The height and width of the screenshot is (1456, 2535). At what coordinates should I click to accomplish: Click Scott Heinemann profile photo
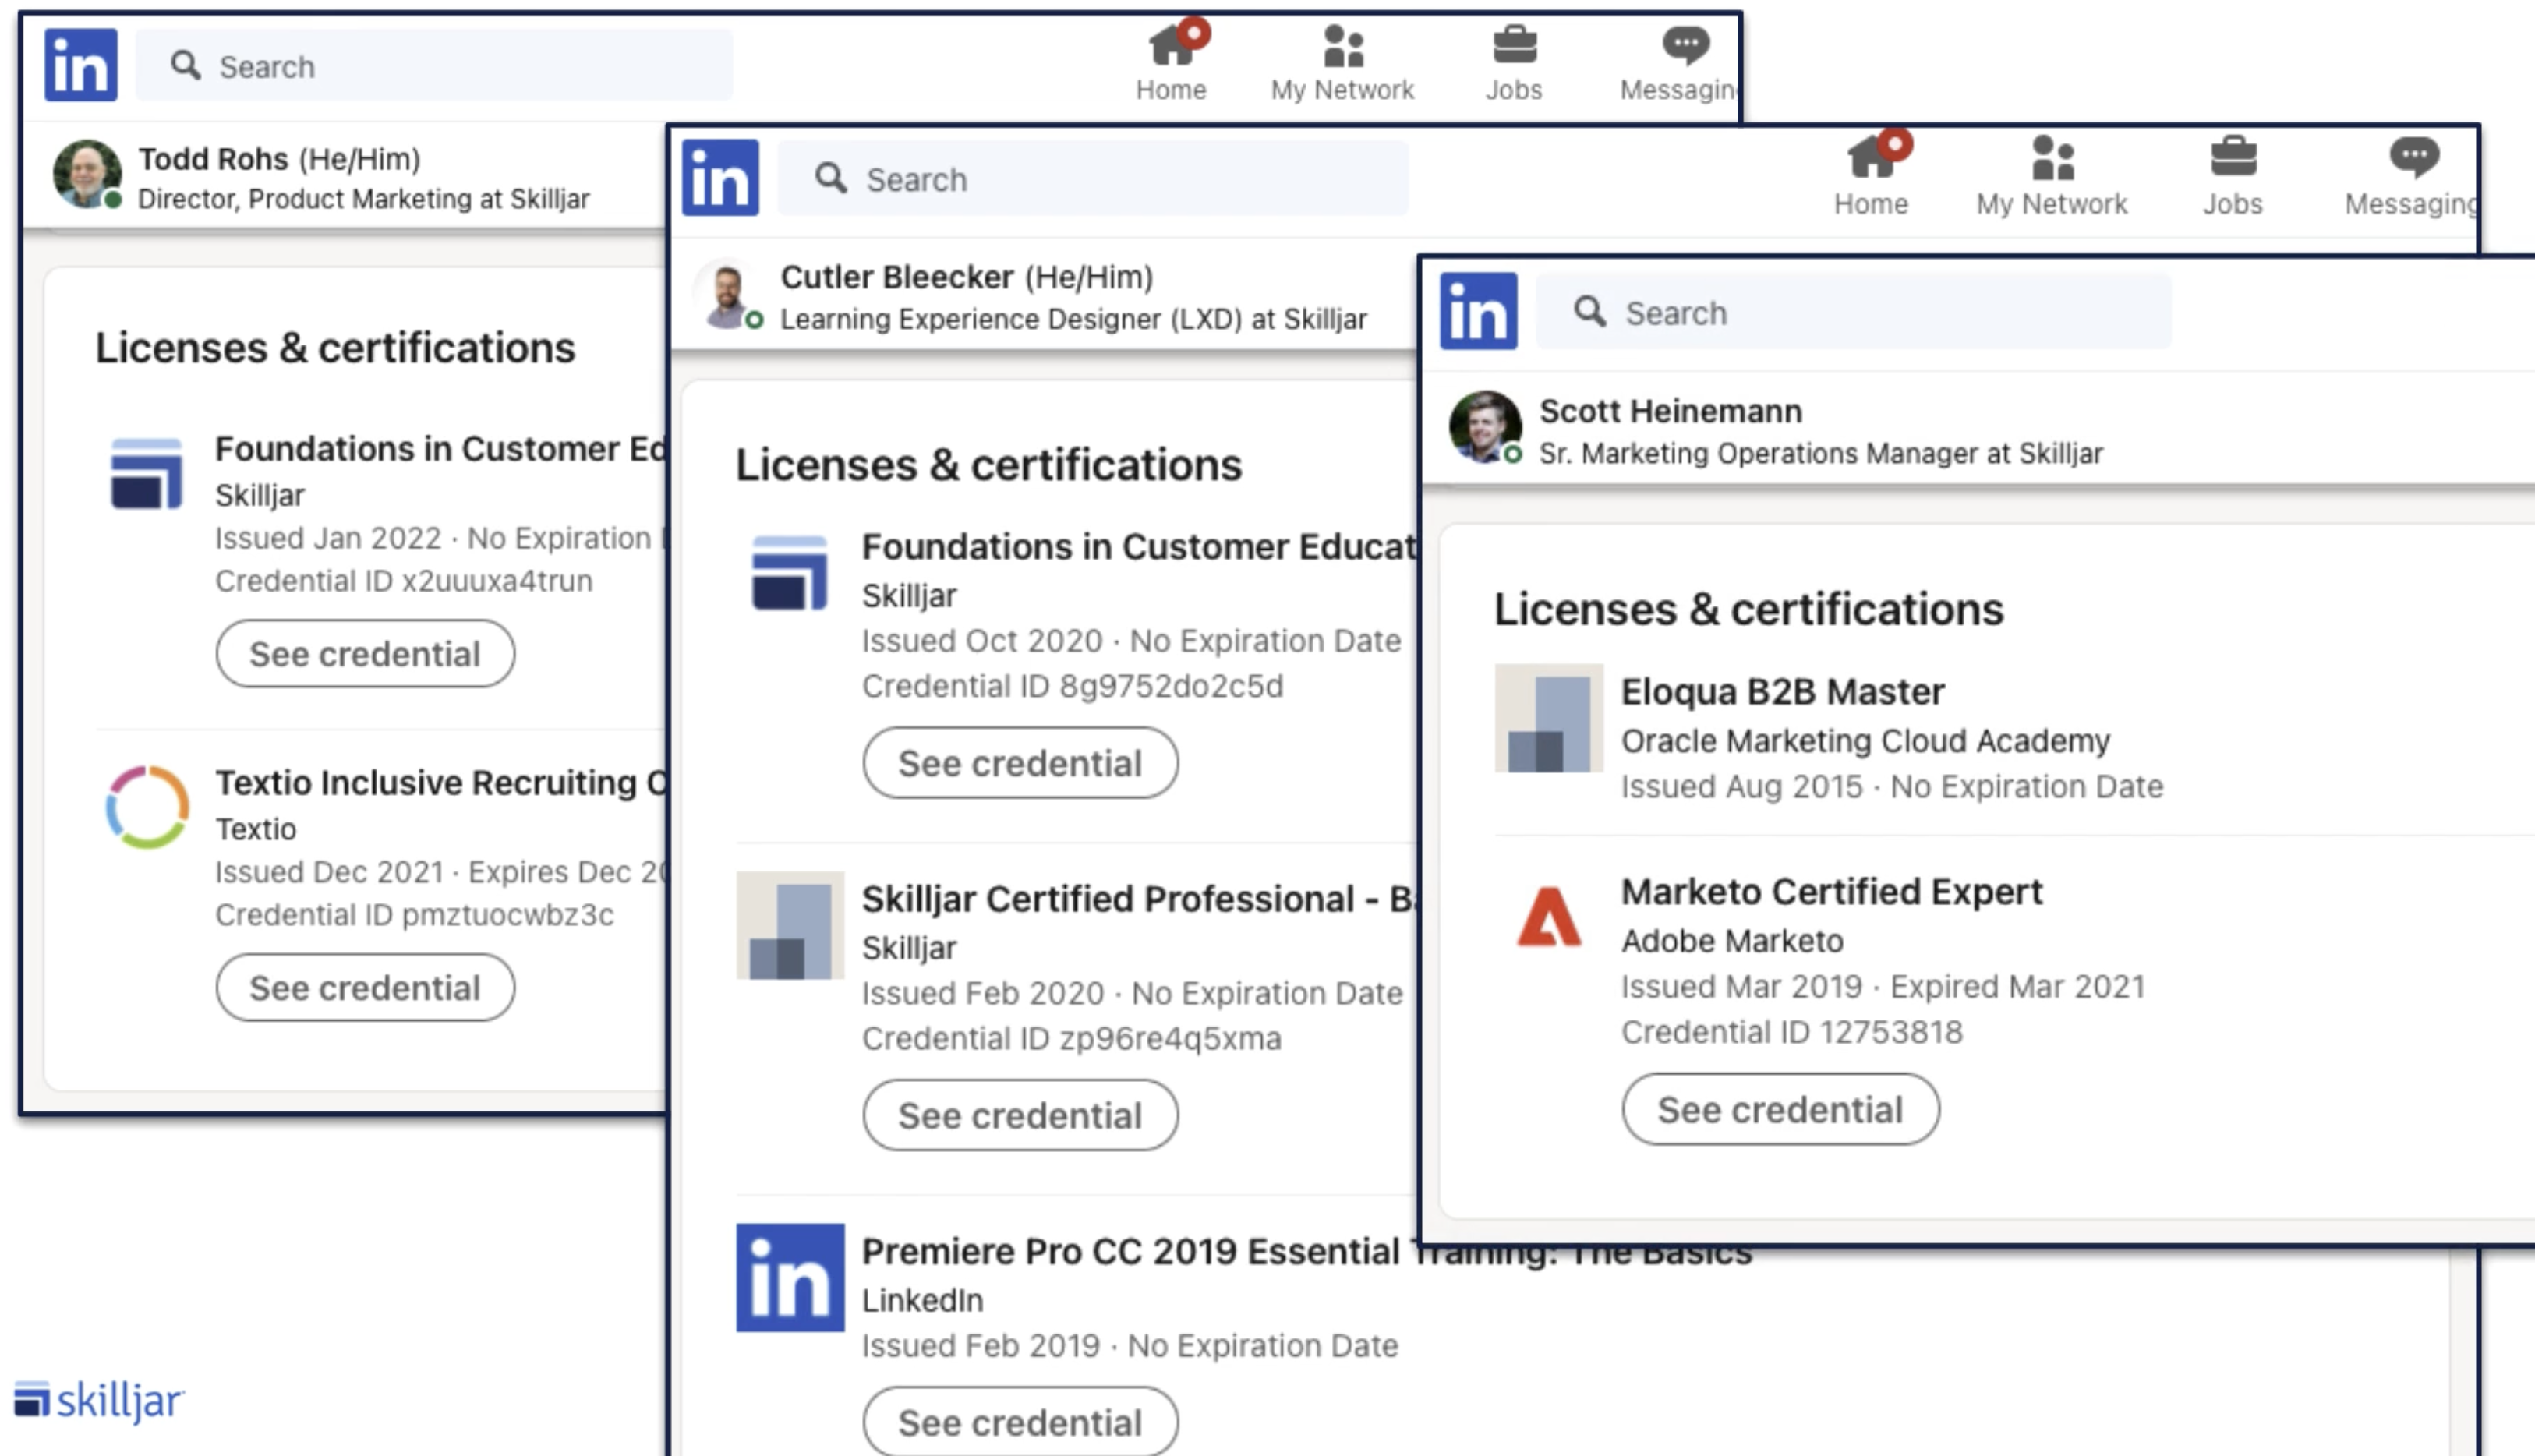coord(1484,427)
